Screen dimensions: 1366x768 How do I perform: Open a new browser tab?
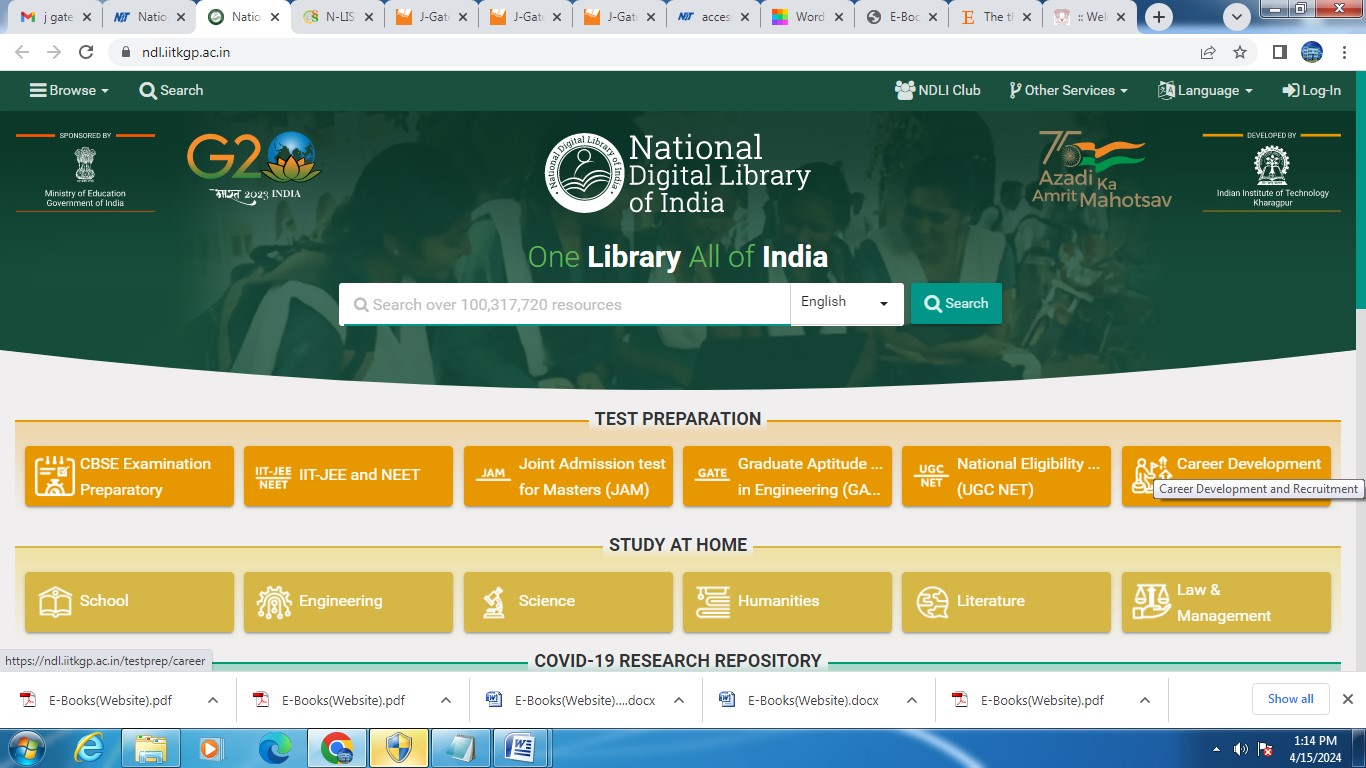click(1159, 17)
